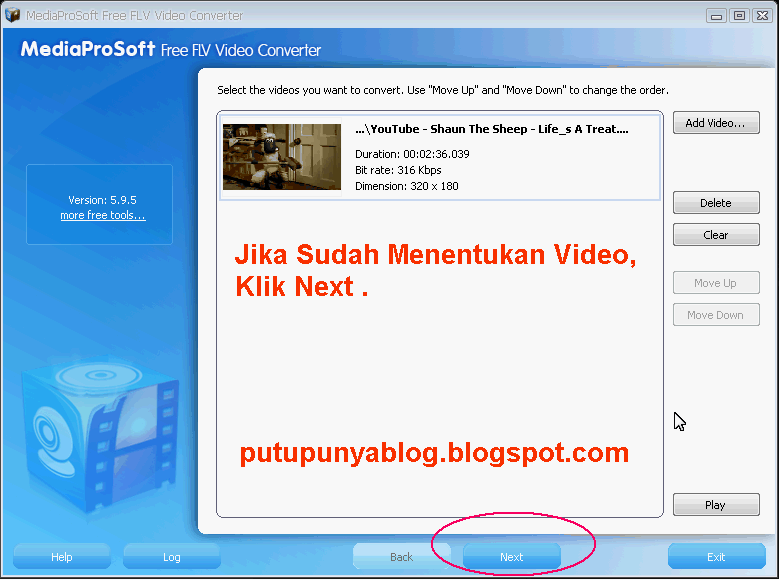Click the Version: 5.9.5 label
This screenshot has width=779, height=580.
102,200
